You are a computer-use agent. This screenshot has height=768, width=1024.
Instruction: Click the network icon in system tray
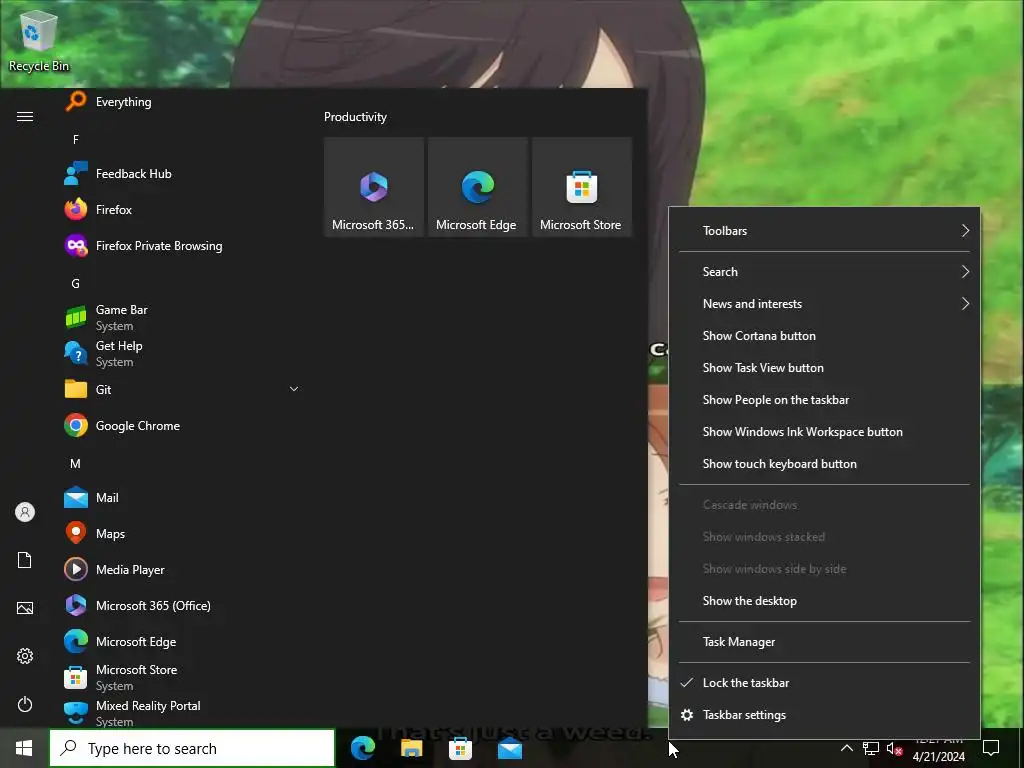coord(871,748)
